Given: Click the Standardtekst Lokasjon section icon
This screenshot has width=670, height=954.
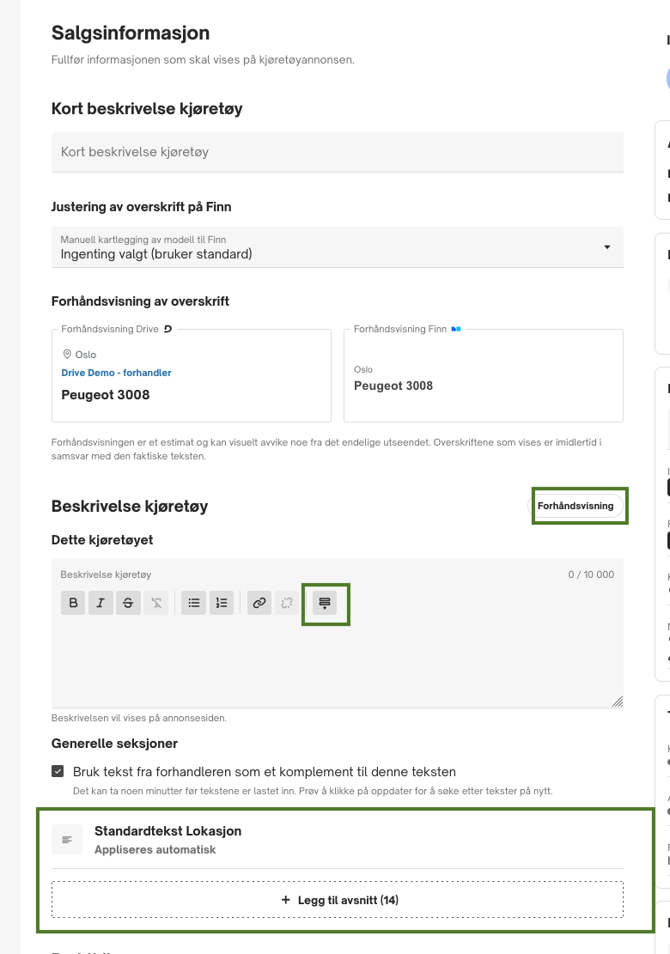Looking at the screenshot, I should tap(66, 839).
